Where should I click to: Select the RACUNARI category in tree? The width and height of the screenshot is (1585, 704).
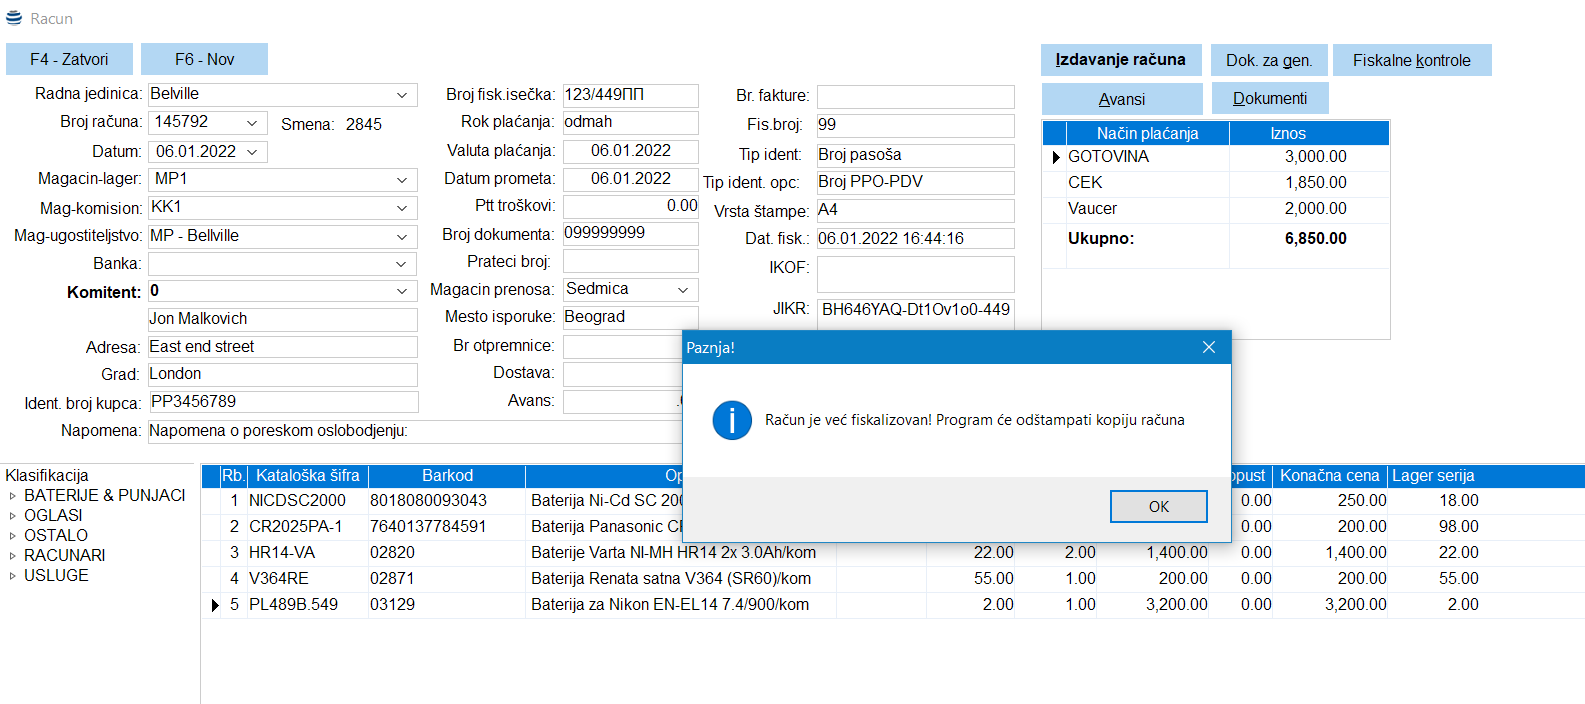point(64,555)
